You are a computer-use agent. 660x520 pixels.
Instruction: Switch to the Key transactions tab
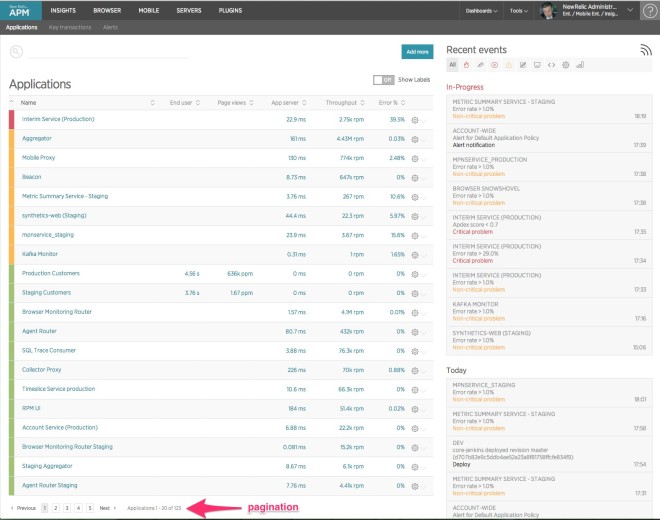pos(70,27)
